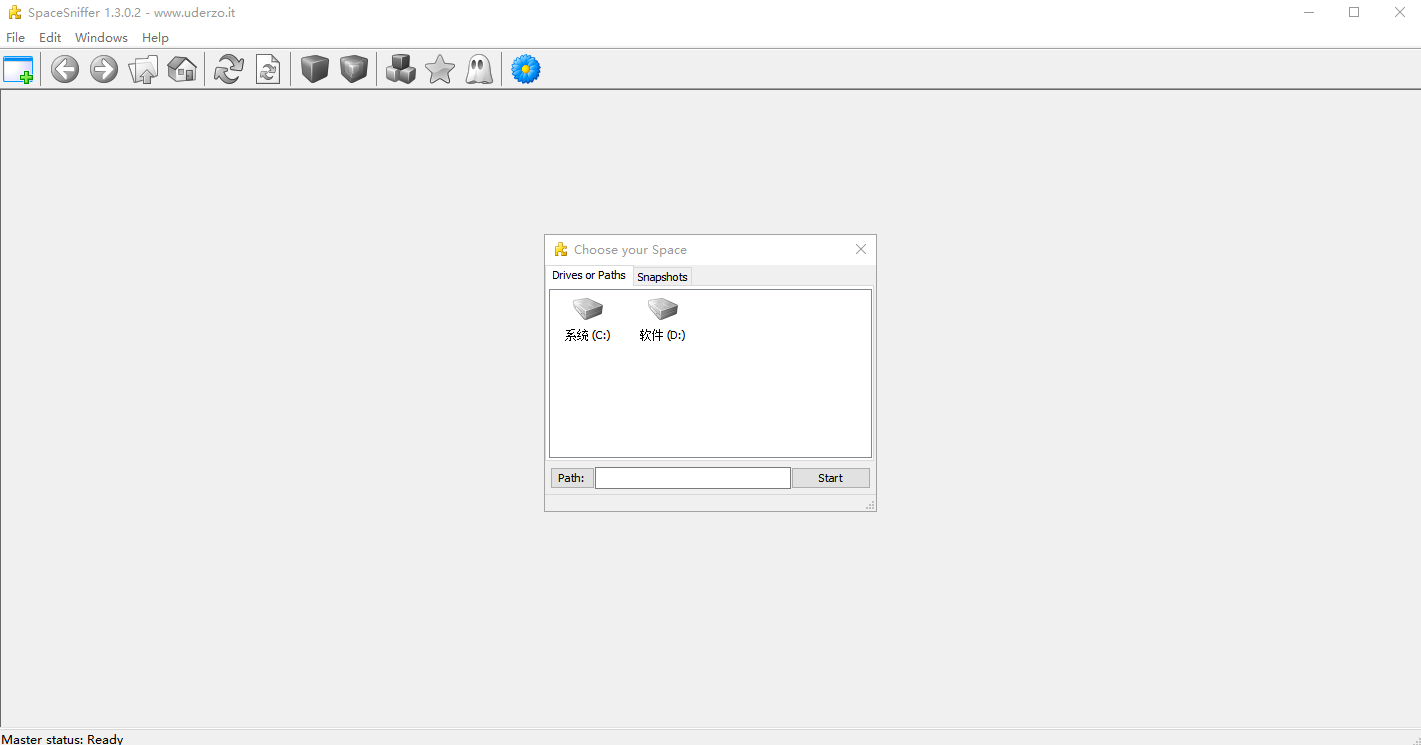Viewport: 1421px width, 745px height.
Task: Click the solid single cube icon
Action: tap(315, 70)
